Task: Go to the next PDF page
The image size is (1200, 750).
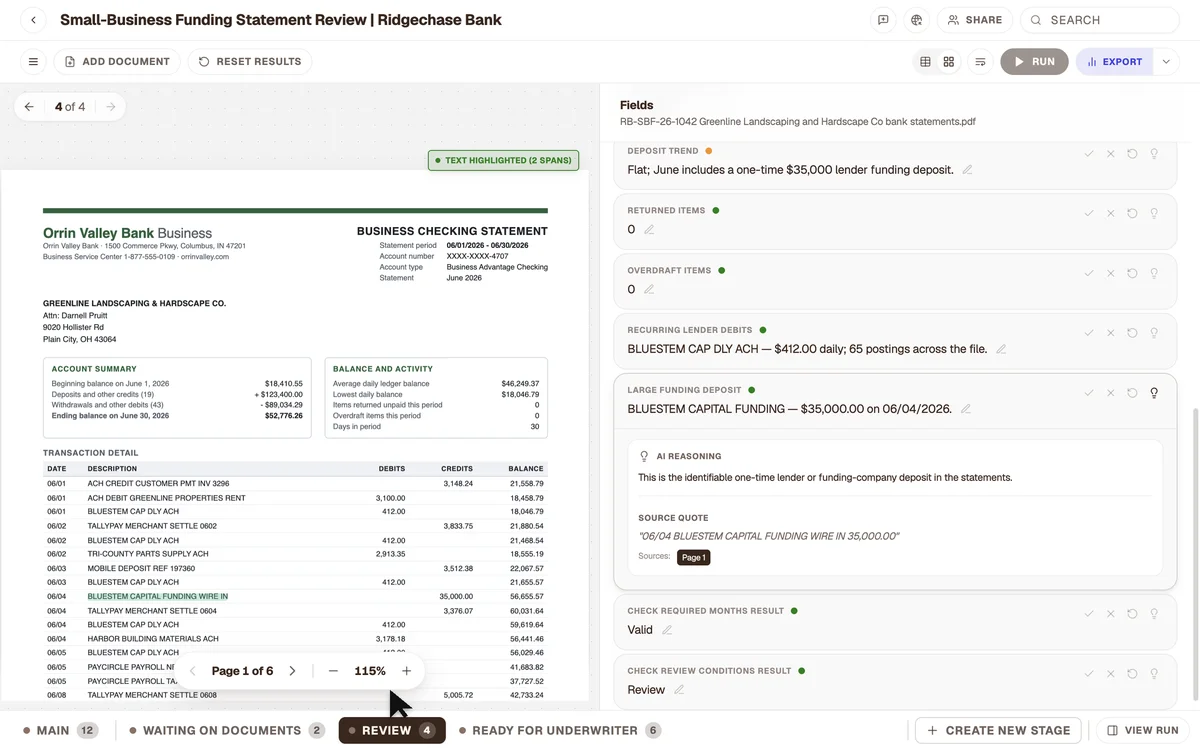Action: (292, 671)
